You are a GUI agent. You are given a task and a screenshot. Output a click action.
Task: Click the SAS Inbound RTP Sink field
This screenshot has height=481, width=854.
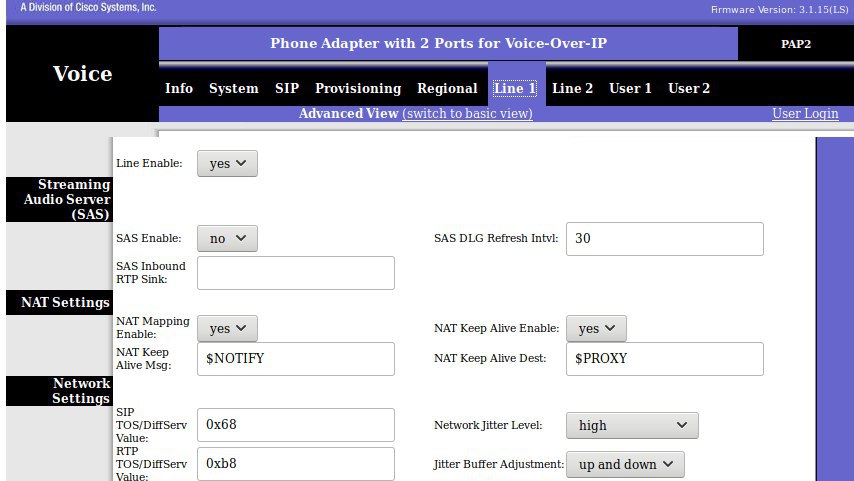point(296,273)
